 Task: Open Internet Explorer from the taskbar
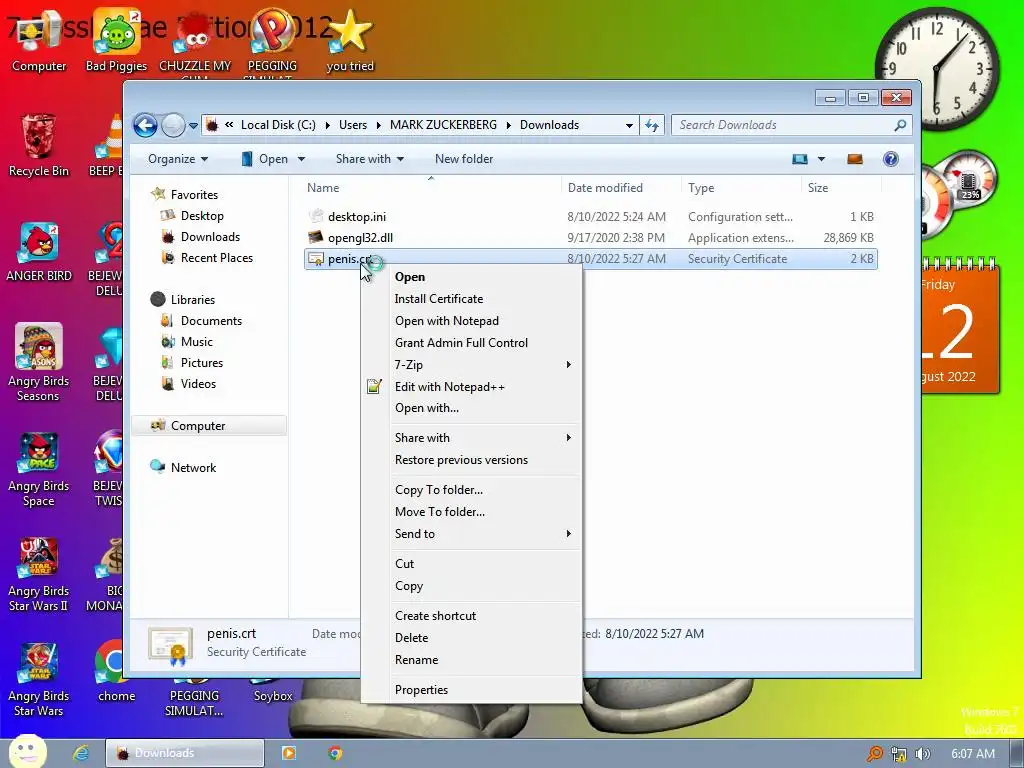(80, 753)
